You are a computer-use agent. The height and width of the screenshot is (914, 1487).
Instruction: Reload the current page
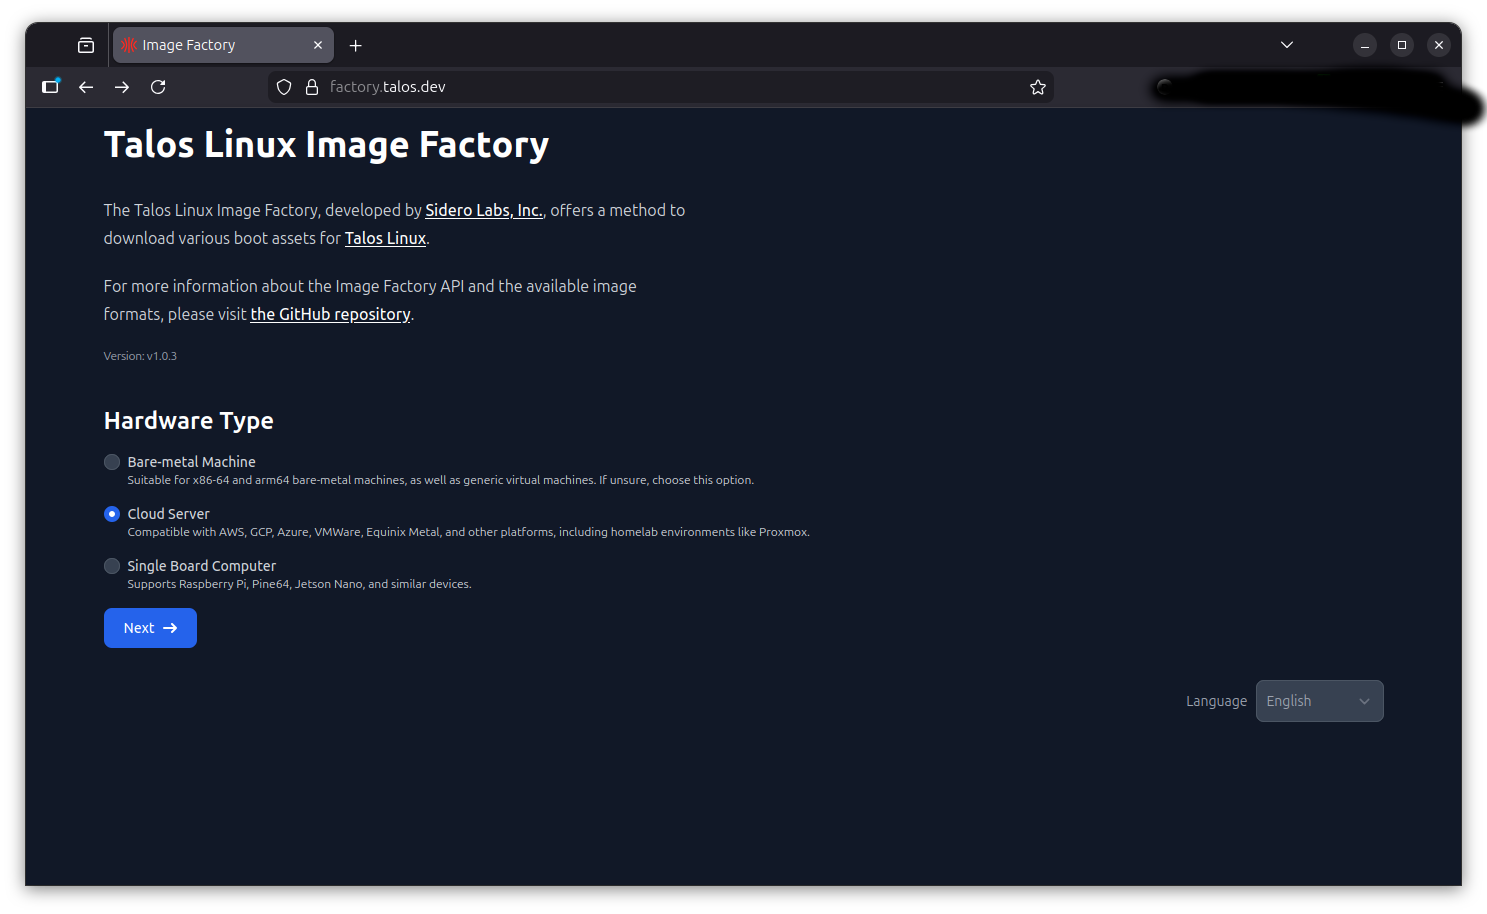pos(158,87)
